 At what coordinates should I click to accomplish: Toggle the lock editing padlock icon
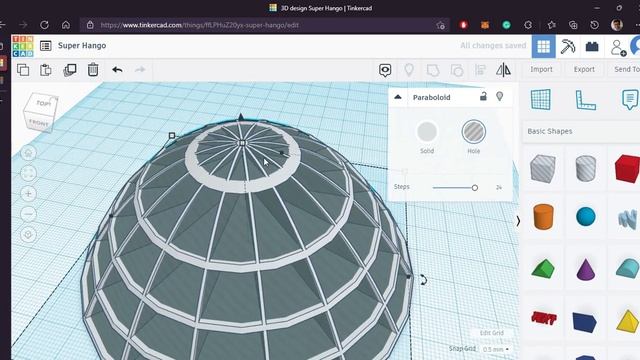click(483, 97)
